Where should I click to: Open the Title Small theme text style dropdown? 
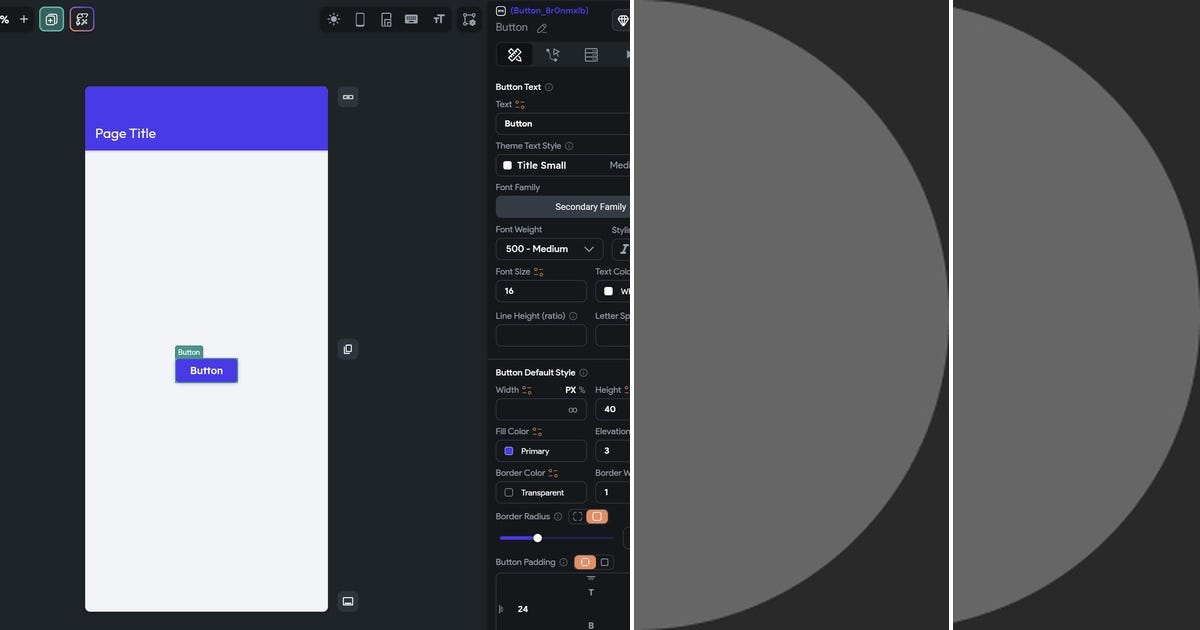point(563,165)
